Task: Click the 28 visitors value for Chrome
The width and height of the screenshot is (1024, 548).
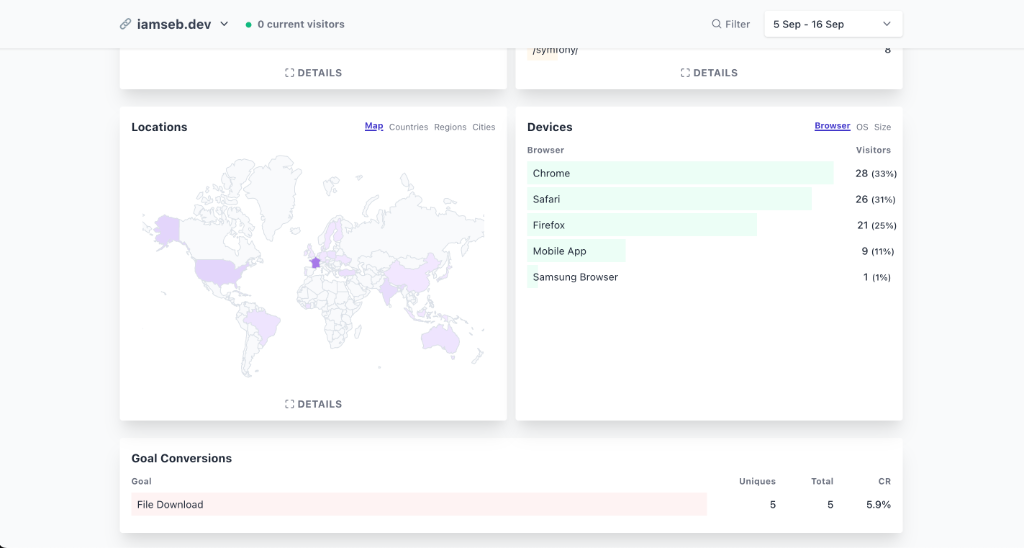Action: coord(861,173)
